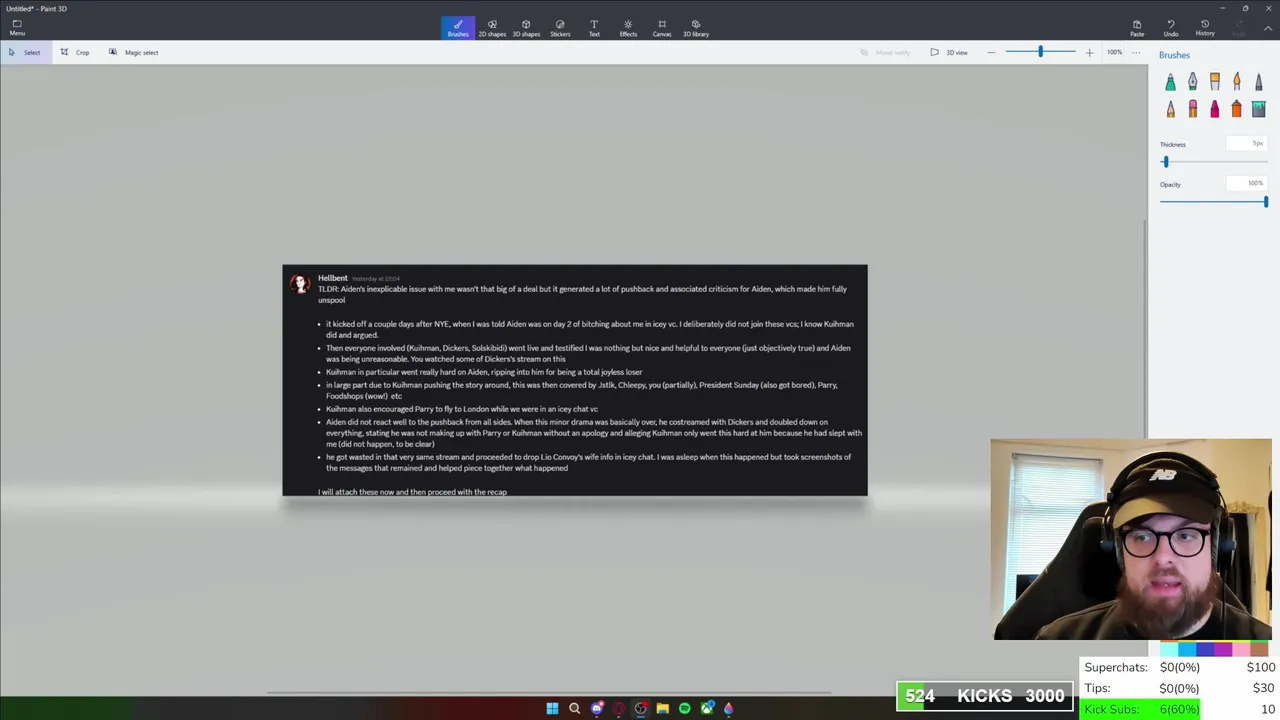Open File Explorer from the taskbar
Image resolution: width=1280 pixels, height=720 pixels.
click(x=662, y=708)
